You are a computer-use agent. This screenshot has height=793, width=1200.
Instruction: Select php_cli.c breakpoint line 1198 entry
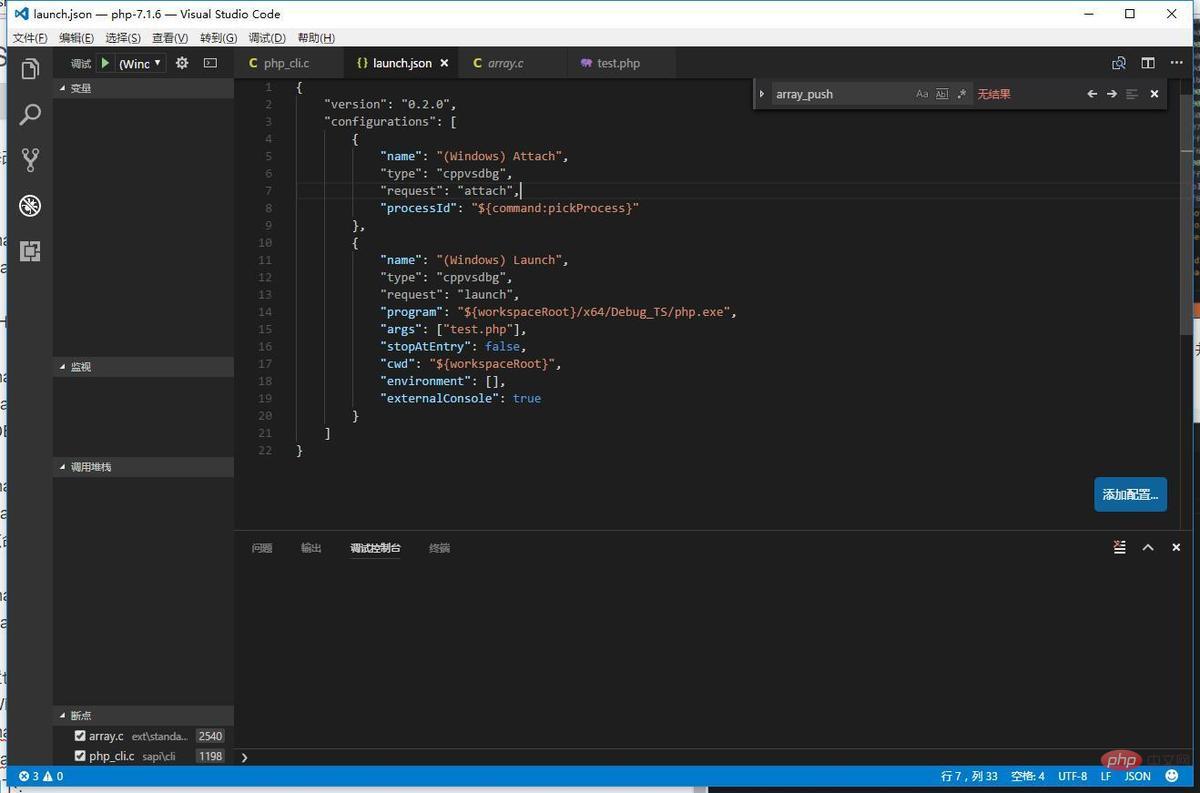point(143,756)
